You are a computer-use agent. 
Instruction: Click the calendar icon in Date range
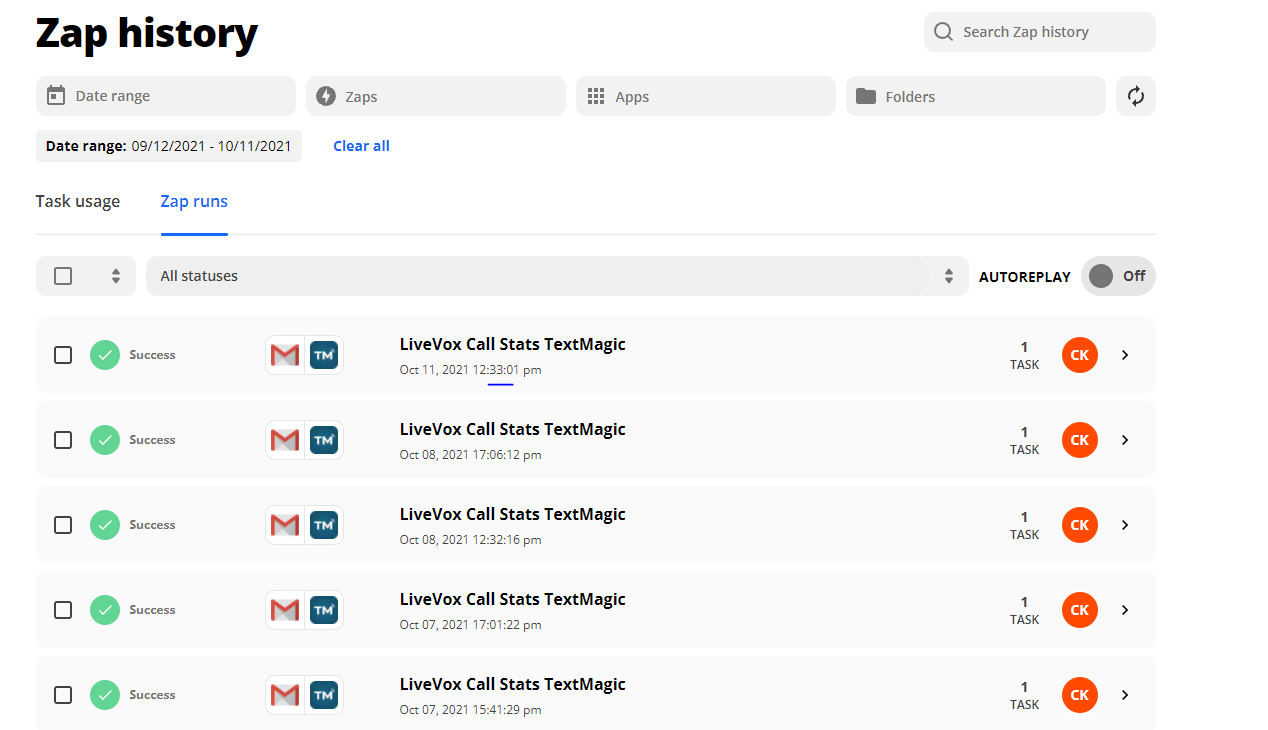point(56,96)
